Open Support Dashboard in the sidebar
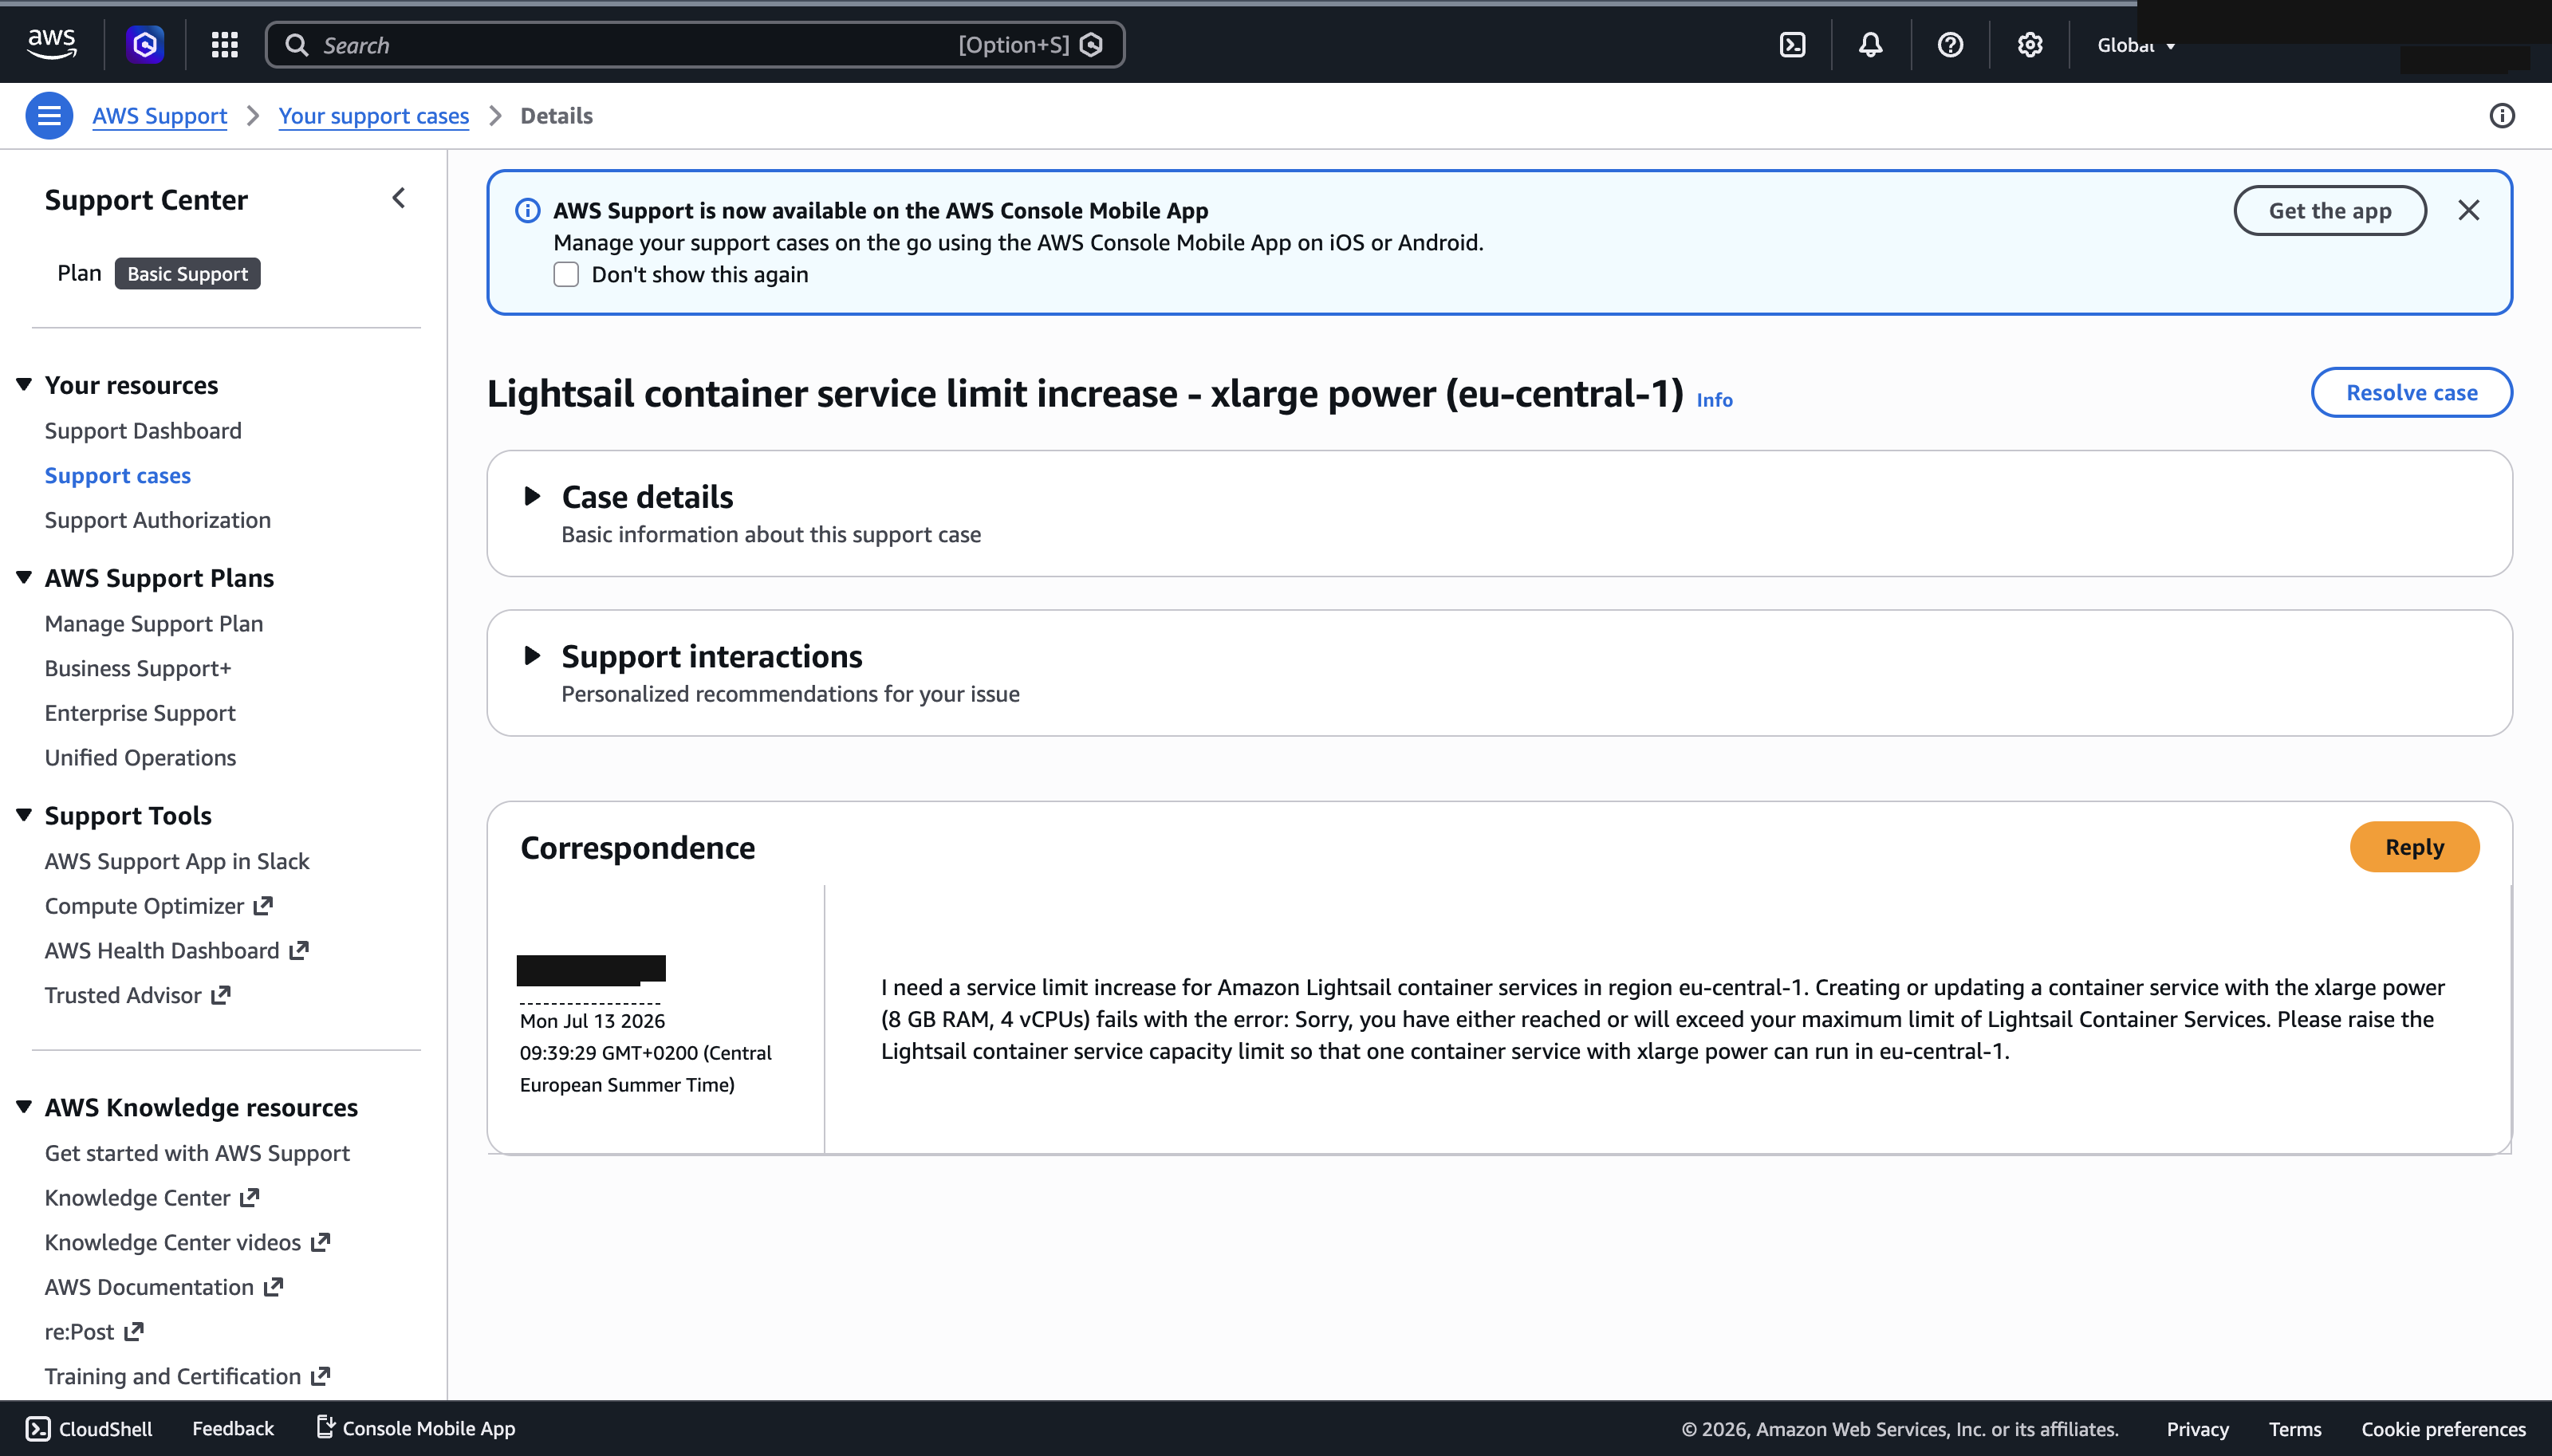The height and width of the screenshot is (1456, 2552). 143,431
